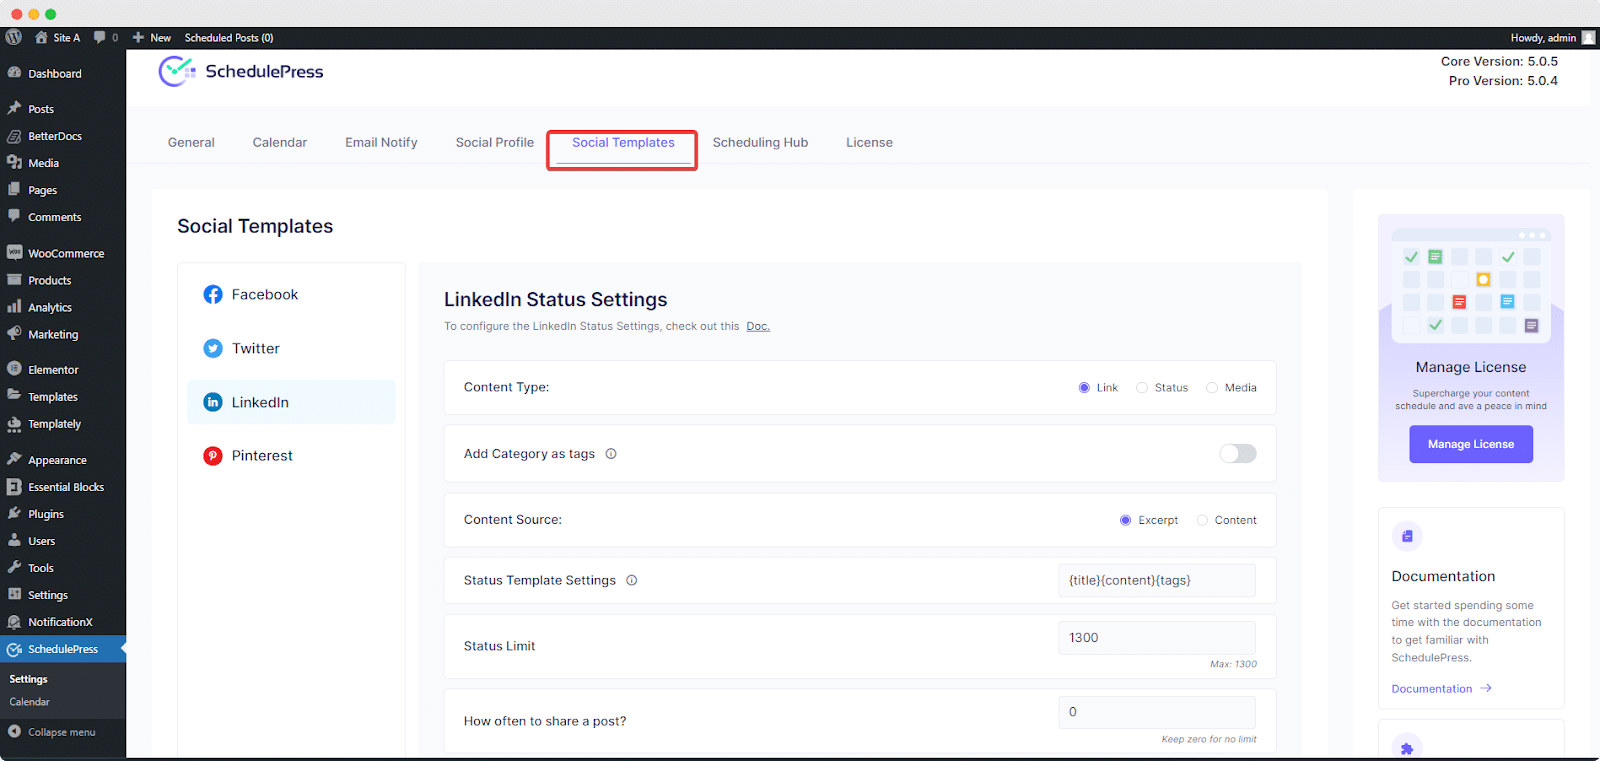Image resolution: width=1600 pixels, height=761 pixels.
Task: Click the Marketing megaphone icon
Action: (14, 334)
